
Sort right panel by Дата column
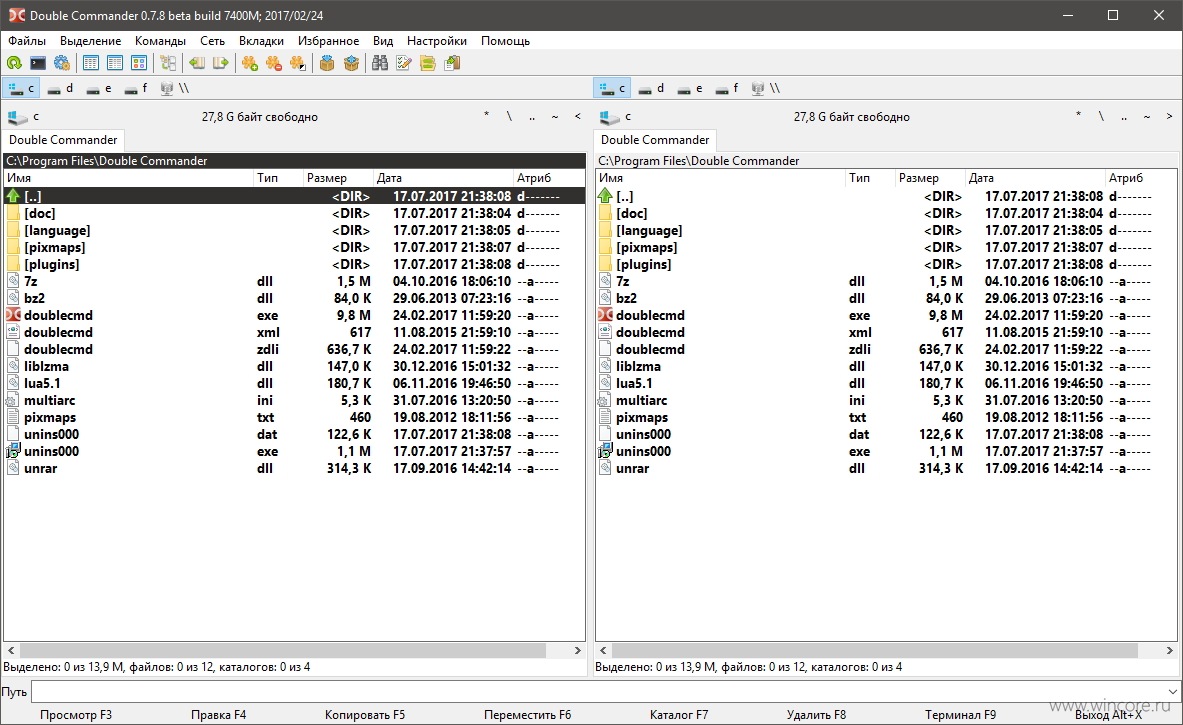[1034, 178]
